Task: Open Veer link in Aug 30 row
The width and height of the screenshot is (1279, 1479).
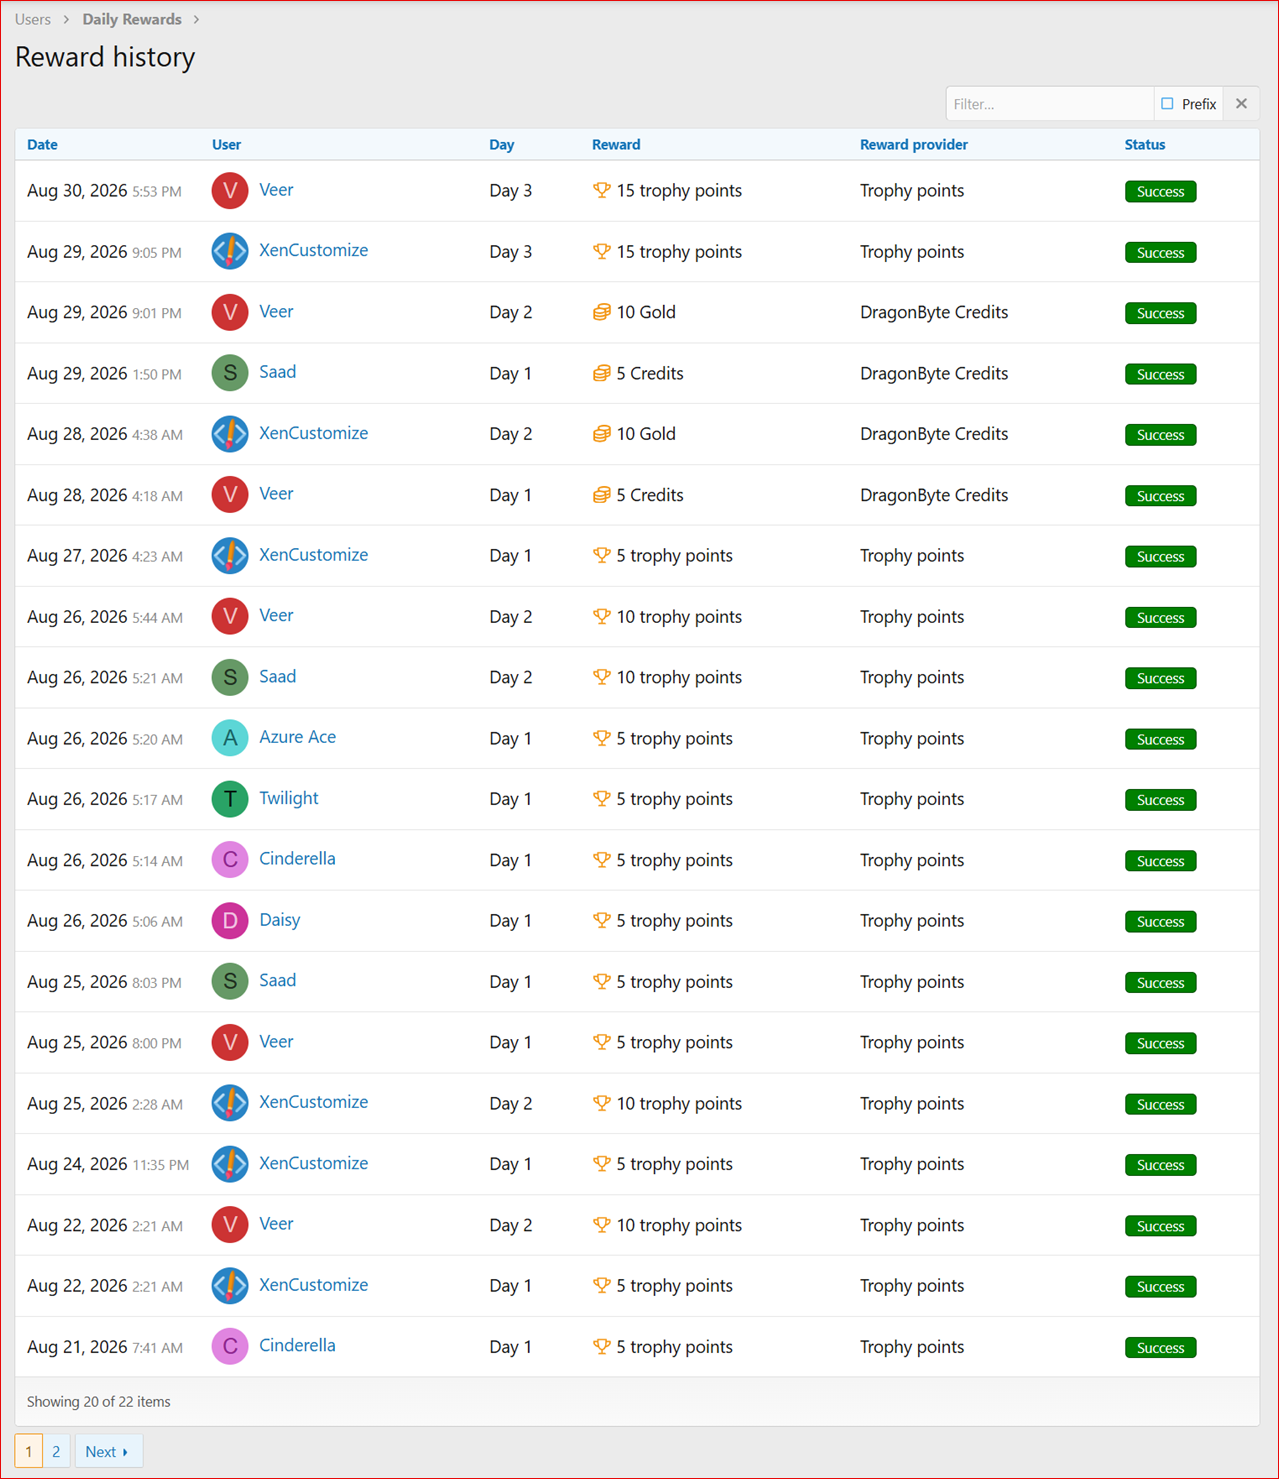Action: tap(276, 190)
